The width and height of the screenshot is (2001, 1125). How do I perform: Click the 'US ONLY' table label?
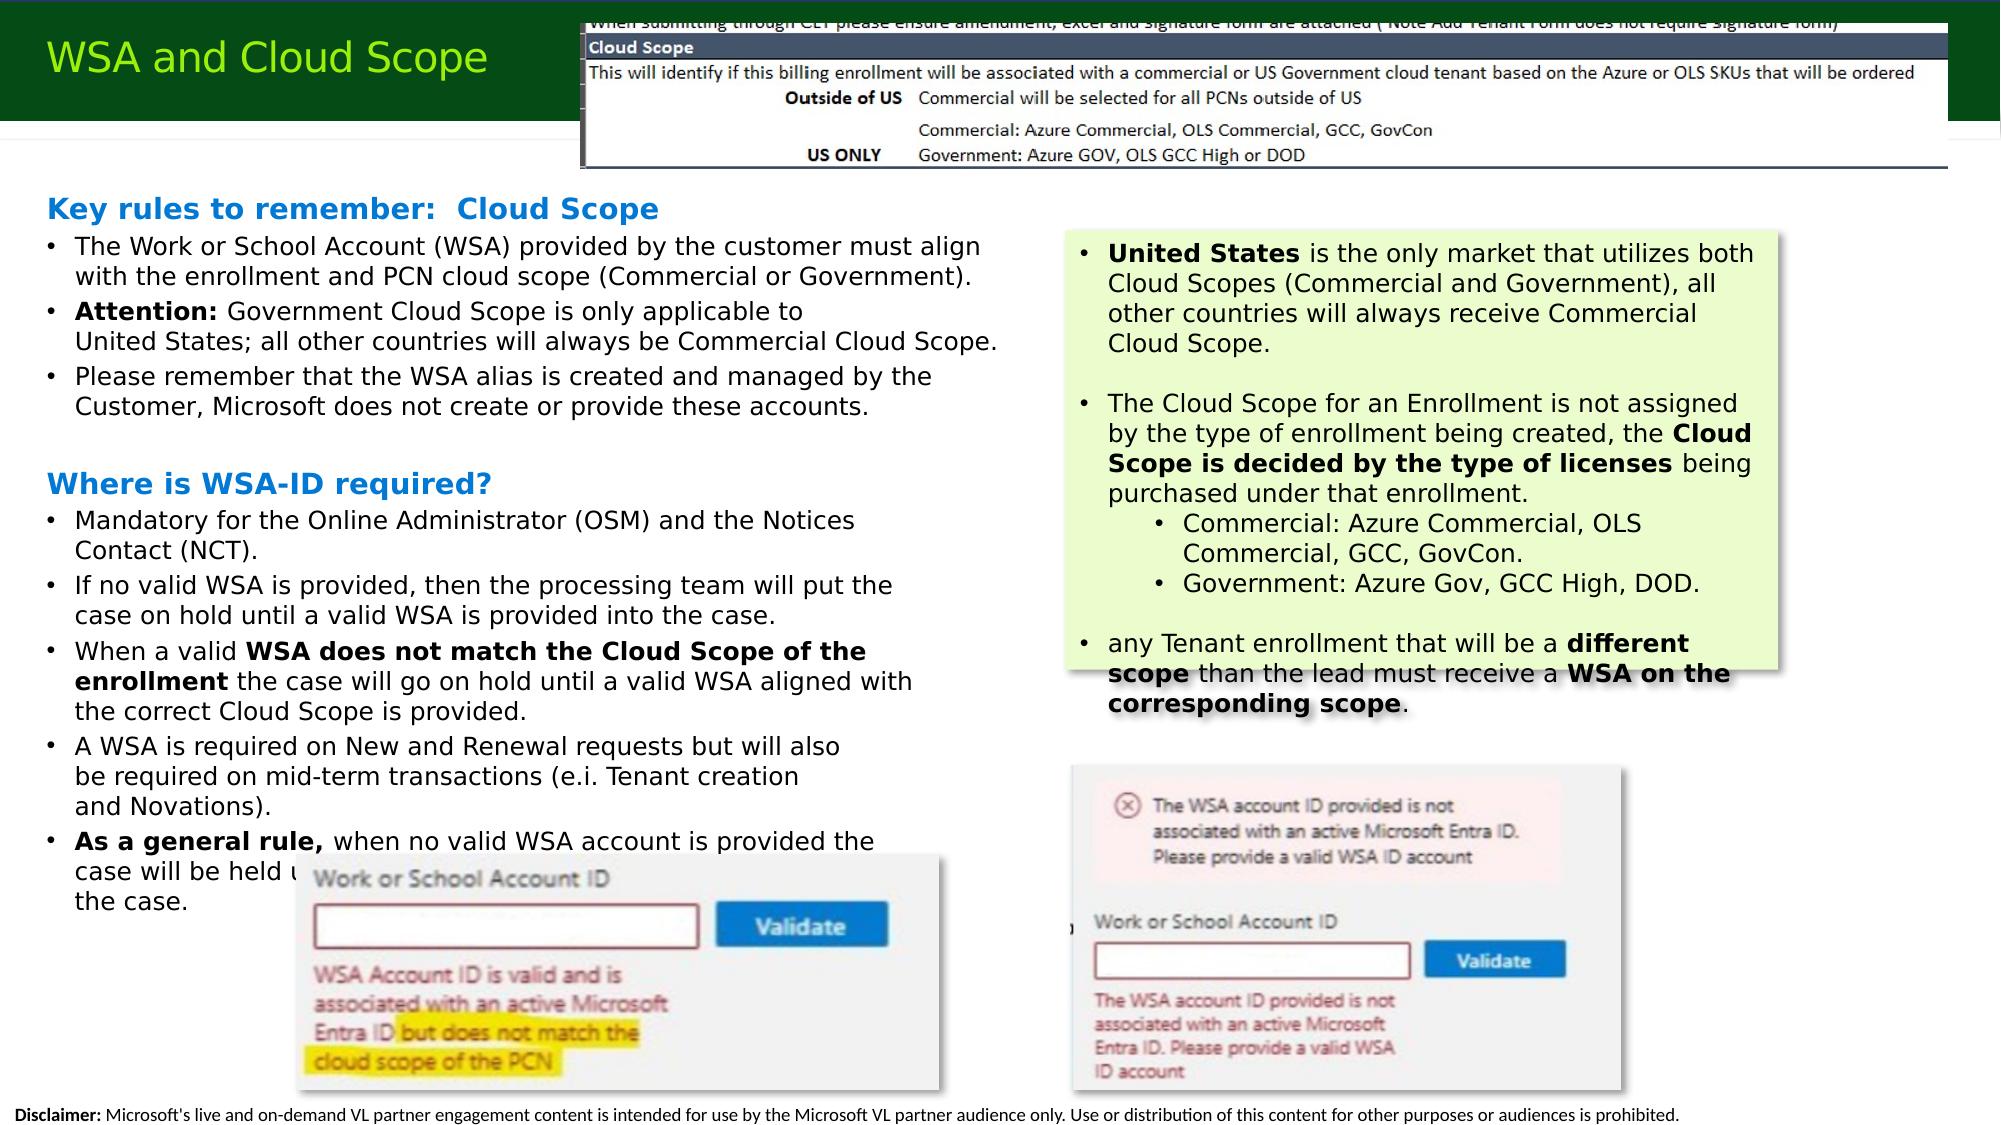pos(844,155)
